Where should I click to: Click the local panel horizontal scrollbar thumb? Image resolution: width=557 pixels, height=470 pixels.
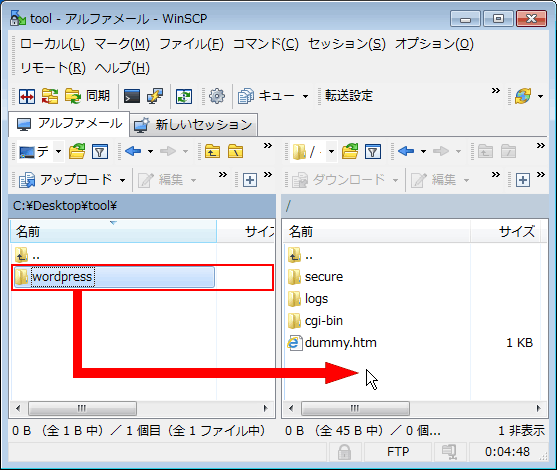(82, 408)
